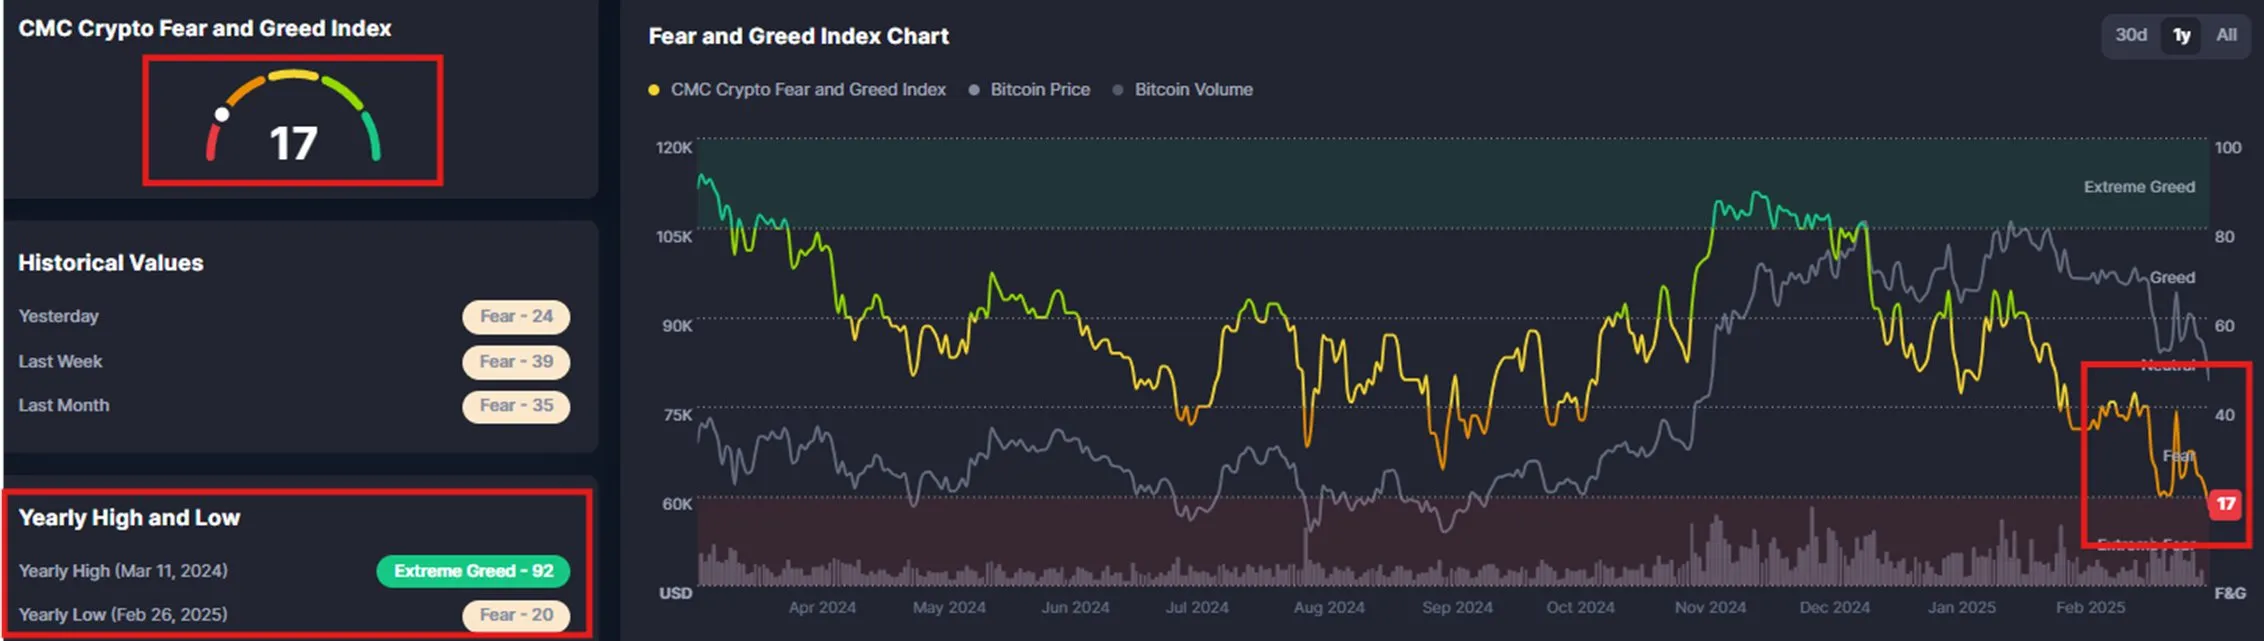The image size is (2264, 641).
Task: Show All time chart range
Action: (x=2226, y=36)
